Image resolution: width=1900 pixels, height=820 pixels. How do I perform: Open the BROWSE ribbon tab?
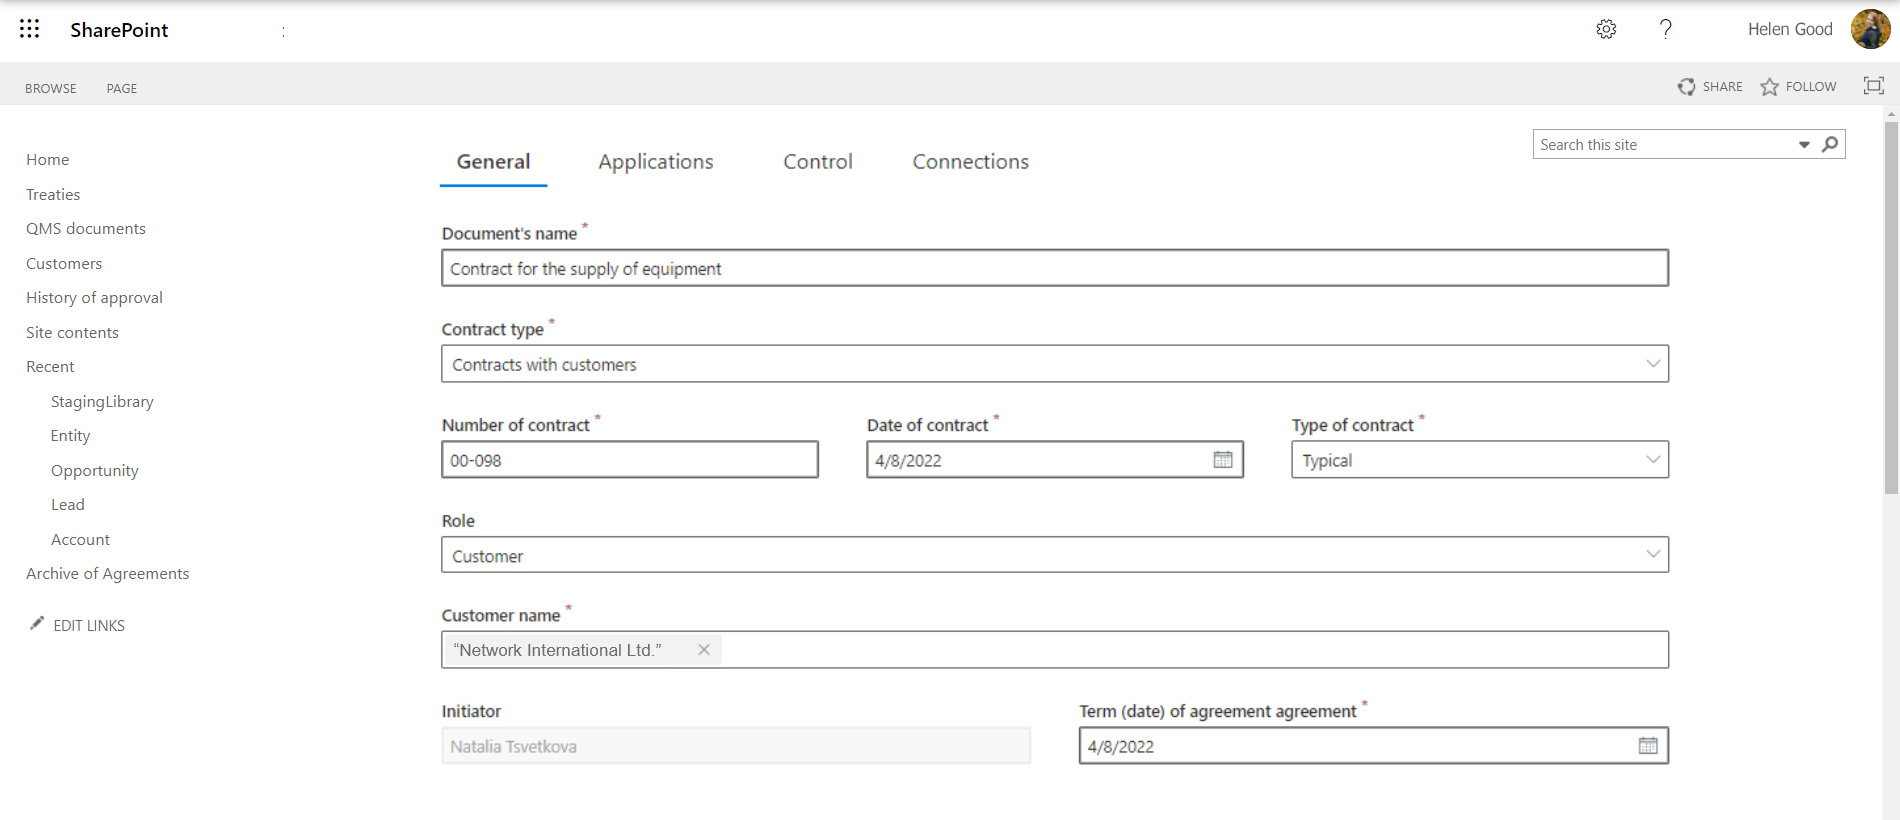(x=51, y=88)
